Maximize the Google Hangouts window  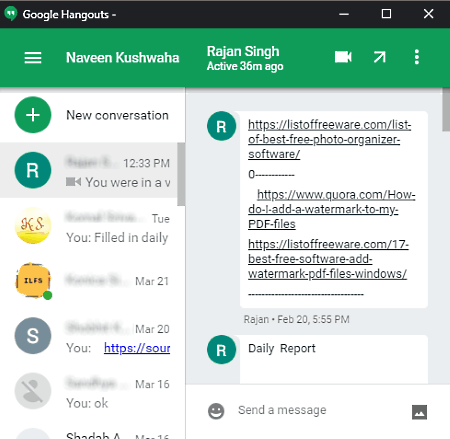point(386,14)
